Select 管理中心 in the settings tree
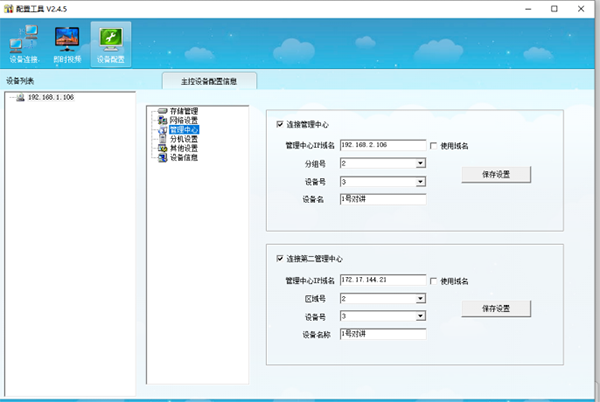The width and height of the screenshot is (600, 402). tap(184, 130)
